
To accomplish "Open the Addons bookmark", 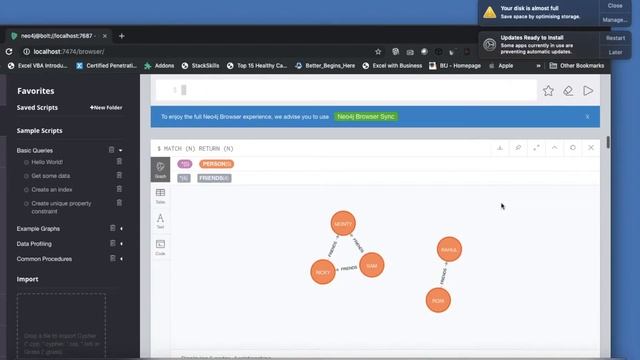I will tap(159, 66).
